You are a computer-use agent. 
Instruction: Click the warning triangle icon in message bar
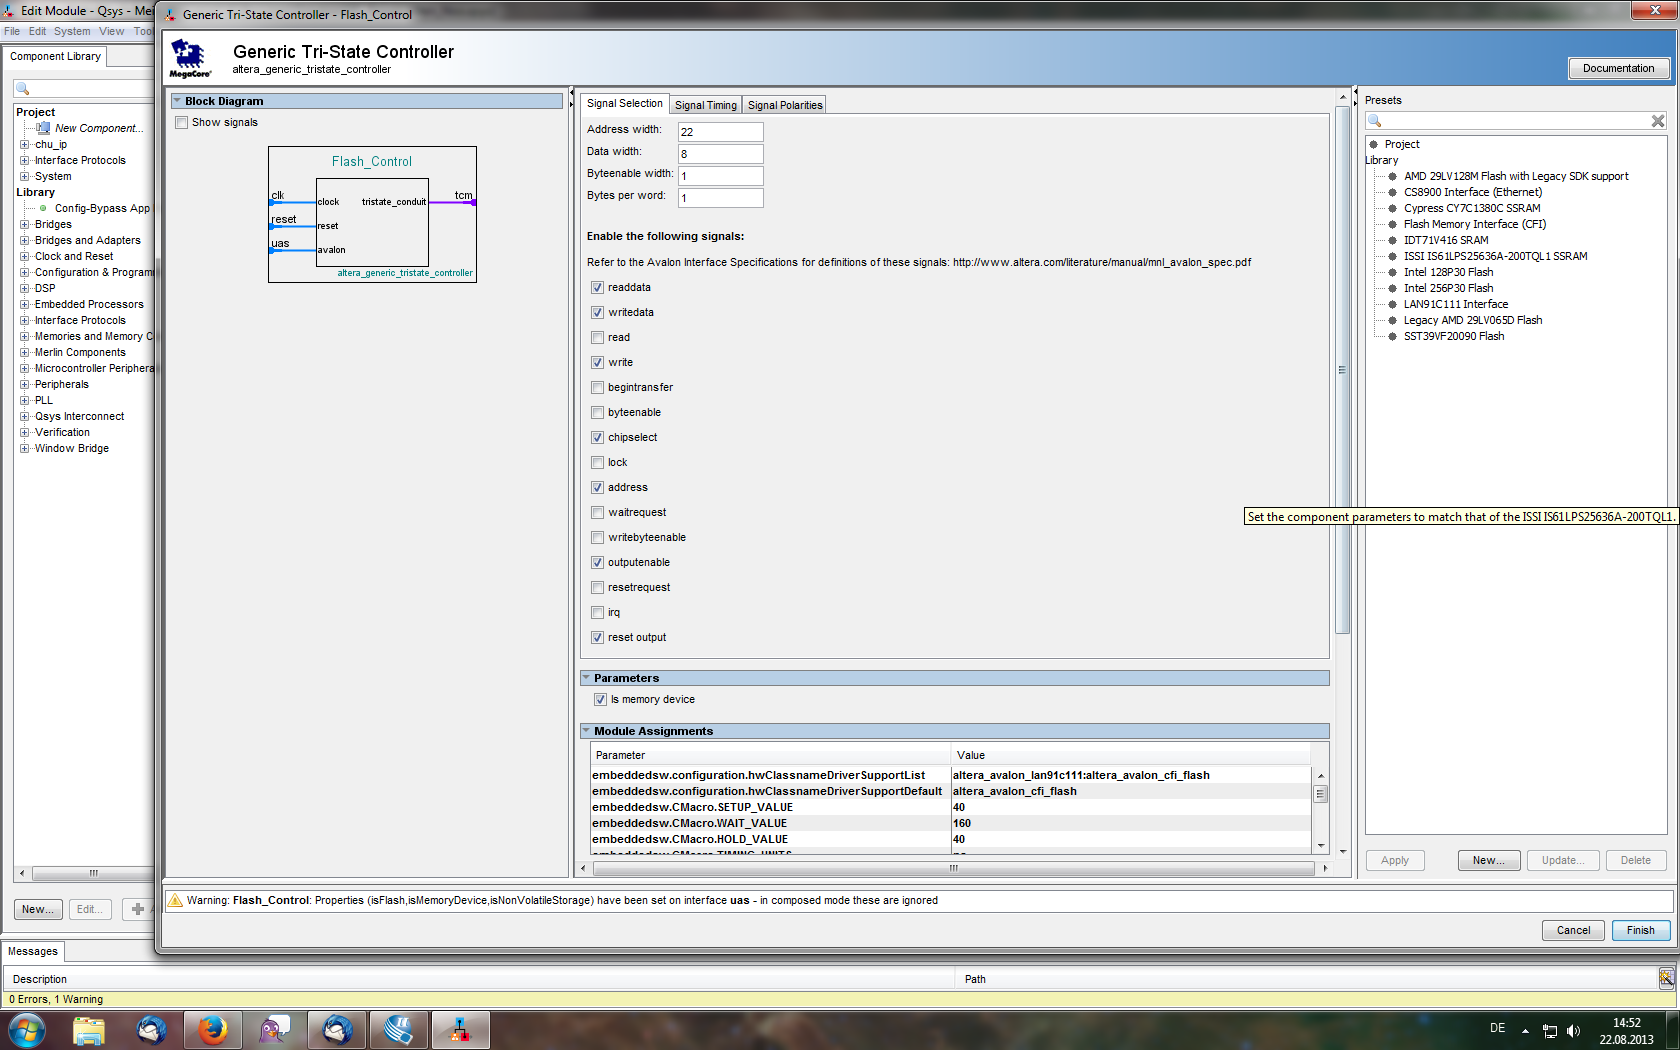point(174,900)
